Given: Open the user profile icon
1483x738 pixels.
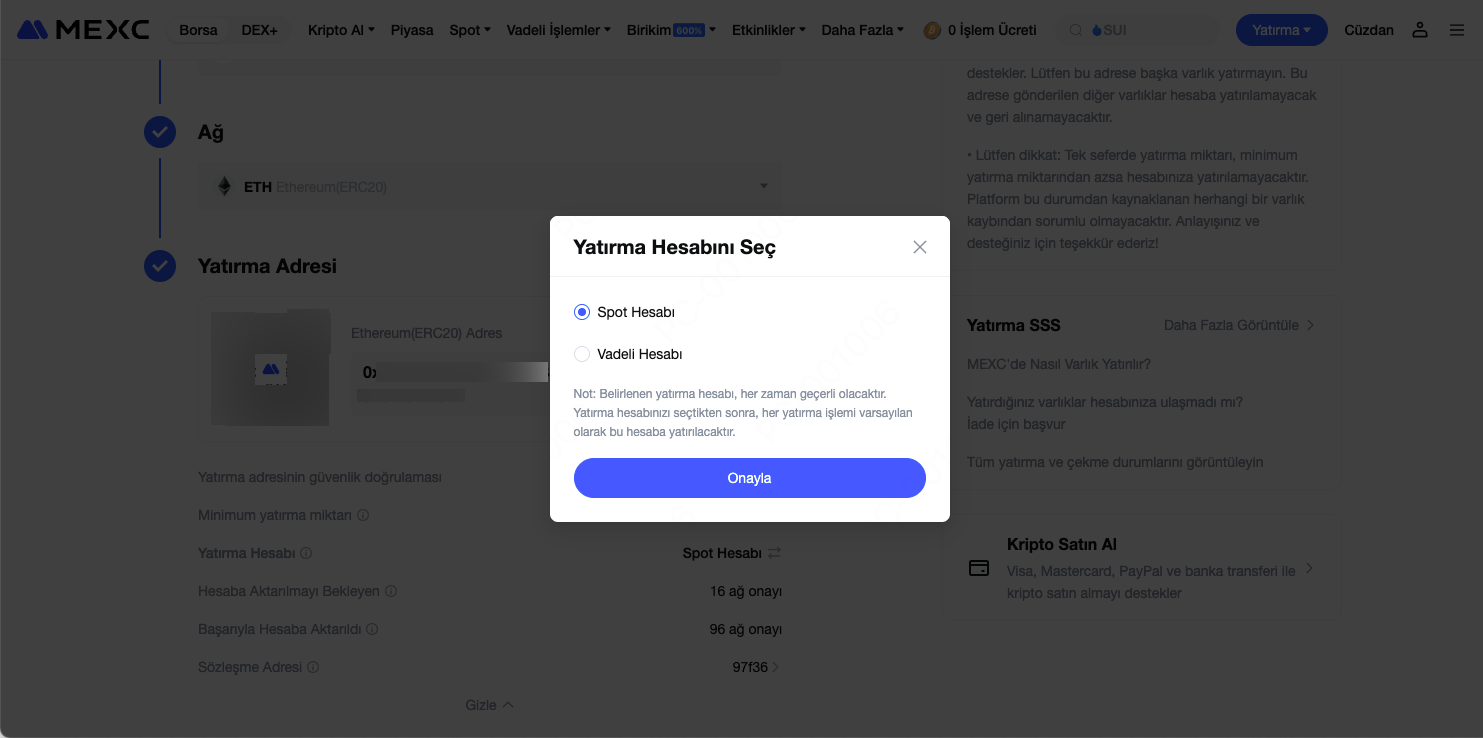Looking at the screenshot, I should [1419, 30].
